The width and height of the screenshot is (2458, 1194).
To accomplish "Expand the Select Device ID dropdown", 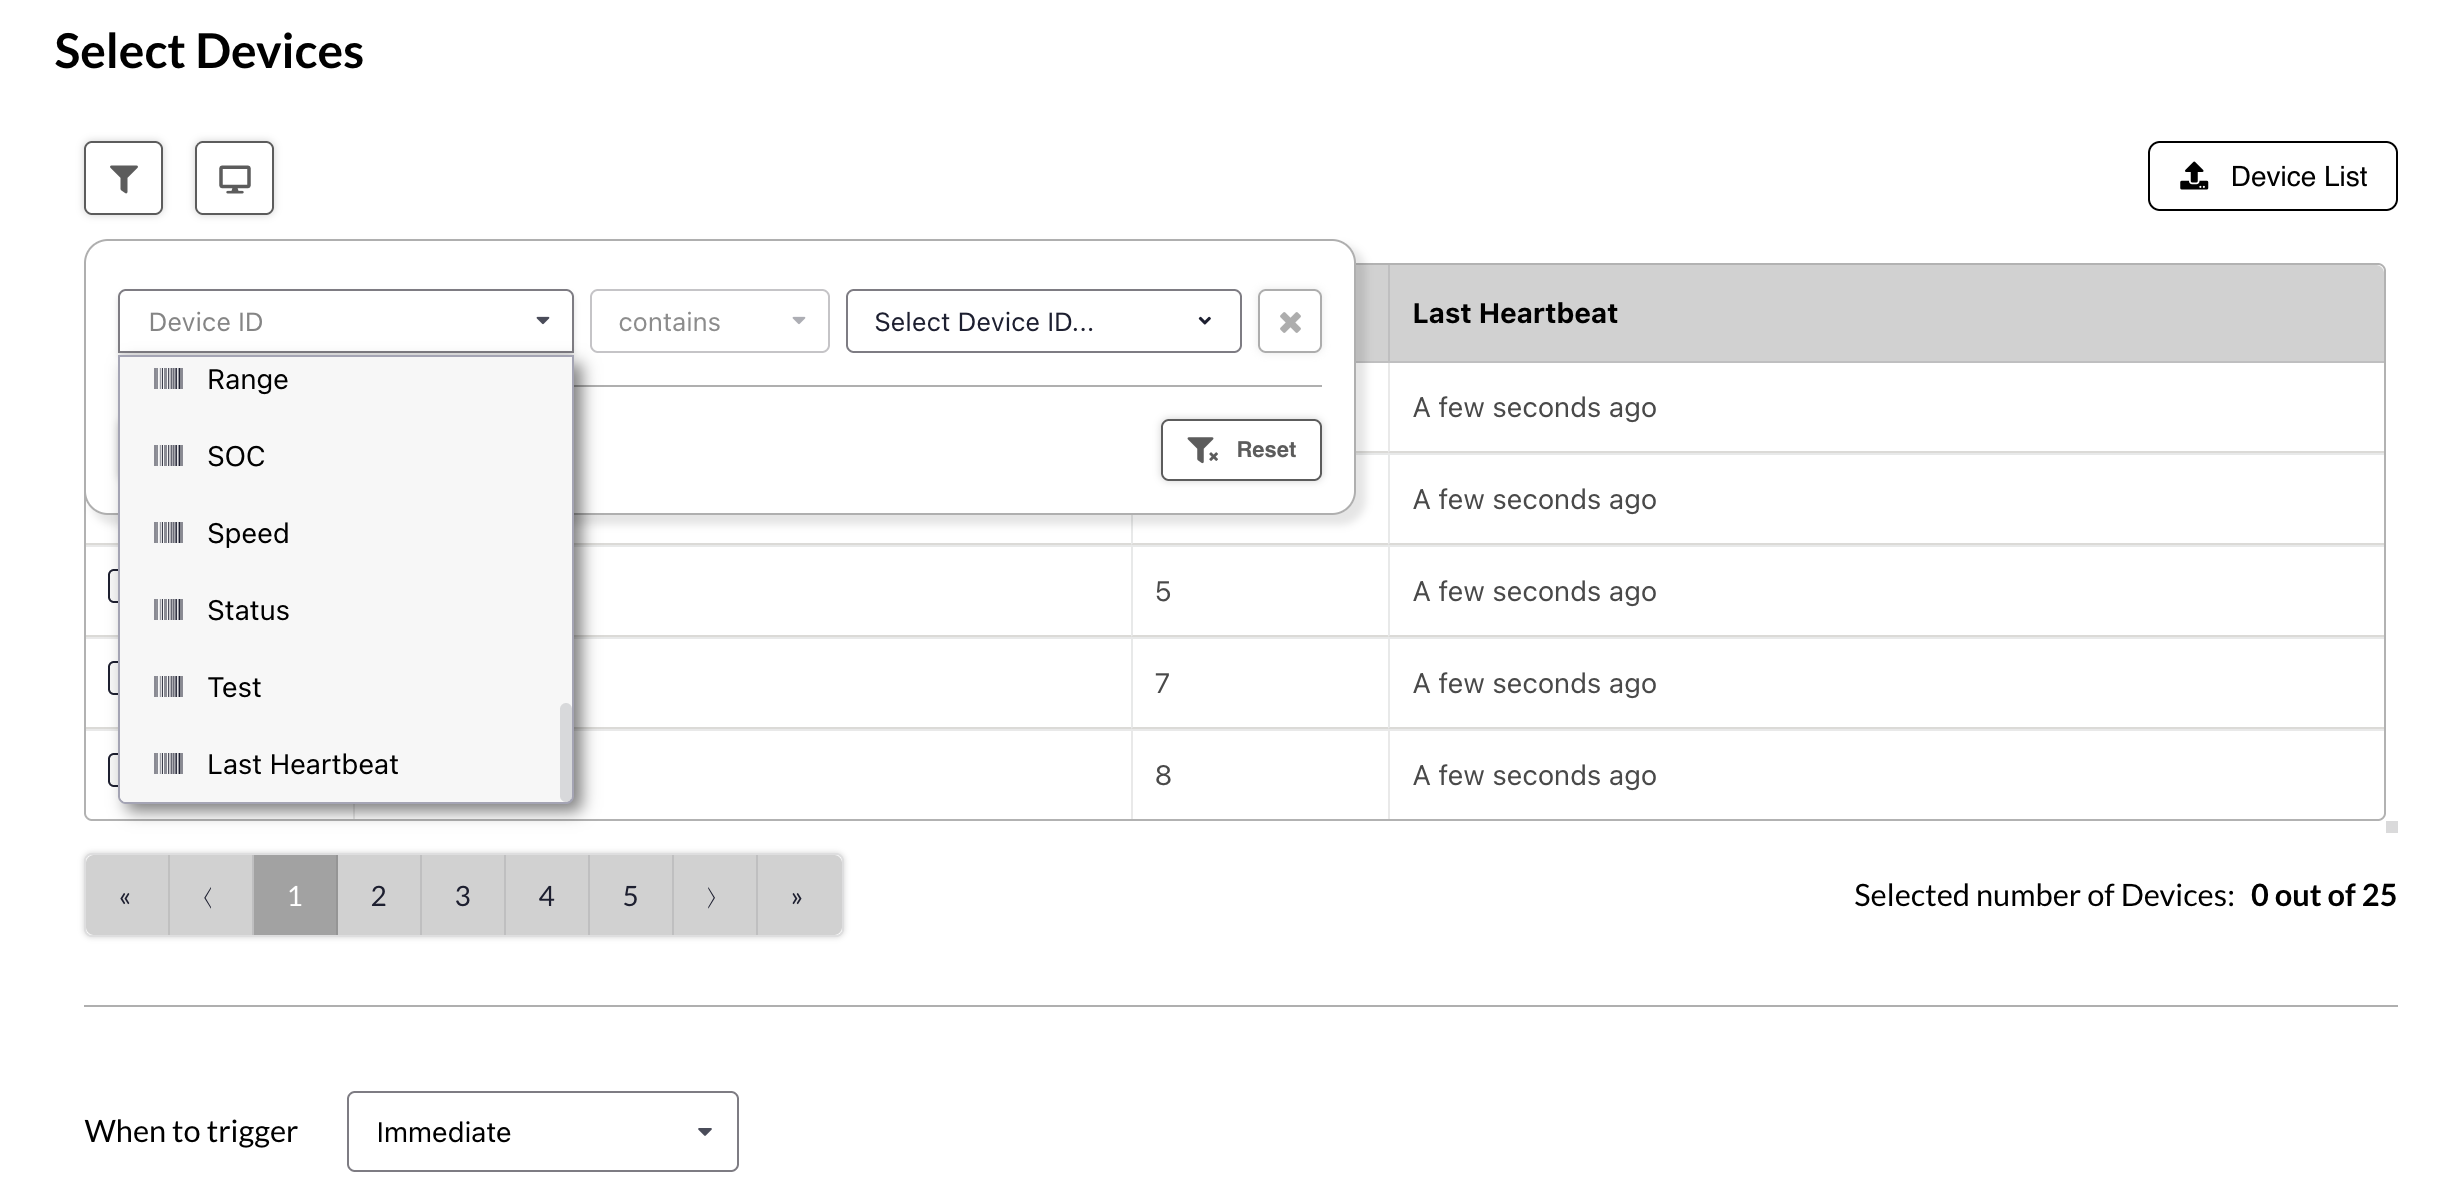I will click(x=1043, y=321).
